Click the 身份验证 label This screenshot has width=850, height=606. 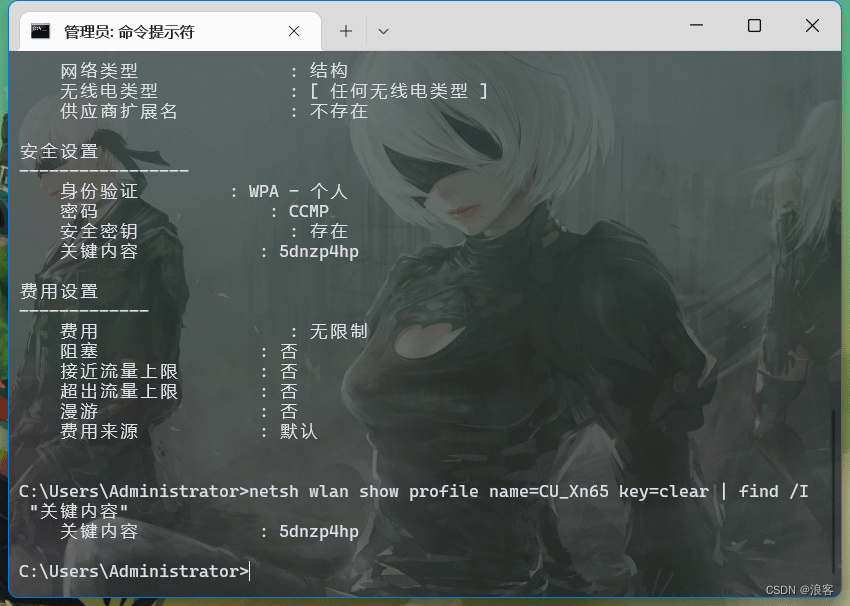pos(99,191)
